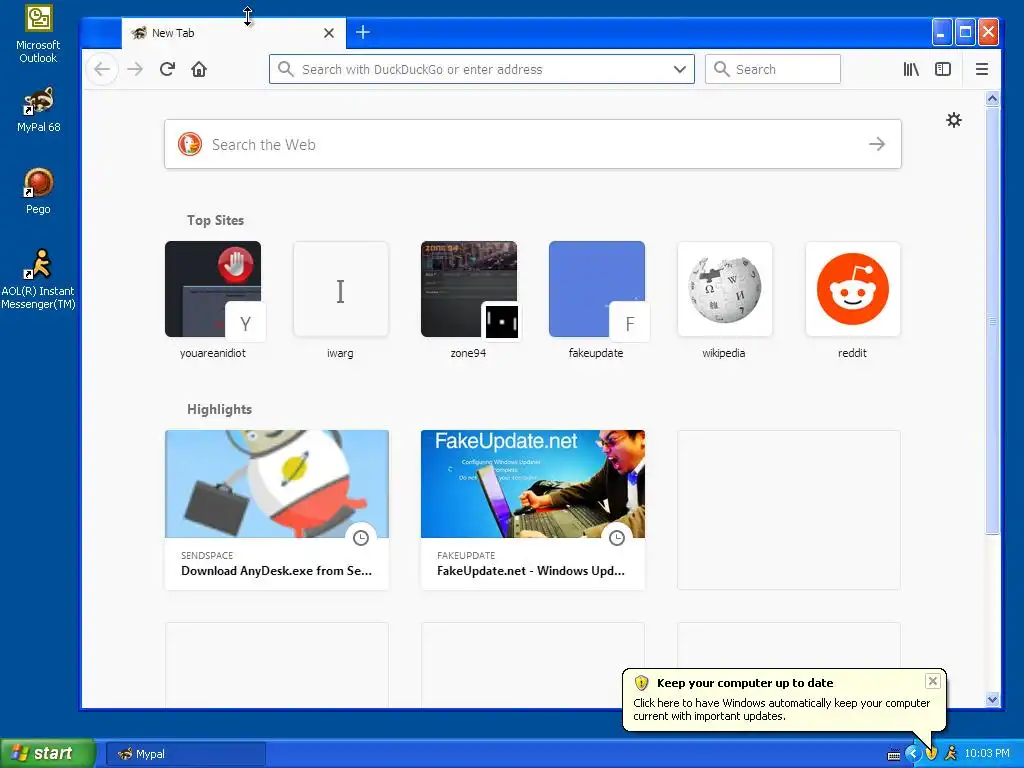Open the Start menu
The height and width of the screenshot is (768, 1024).
point(47,754)
